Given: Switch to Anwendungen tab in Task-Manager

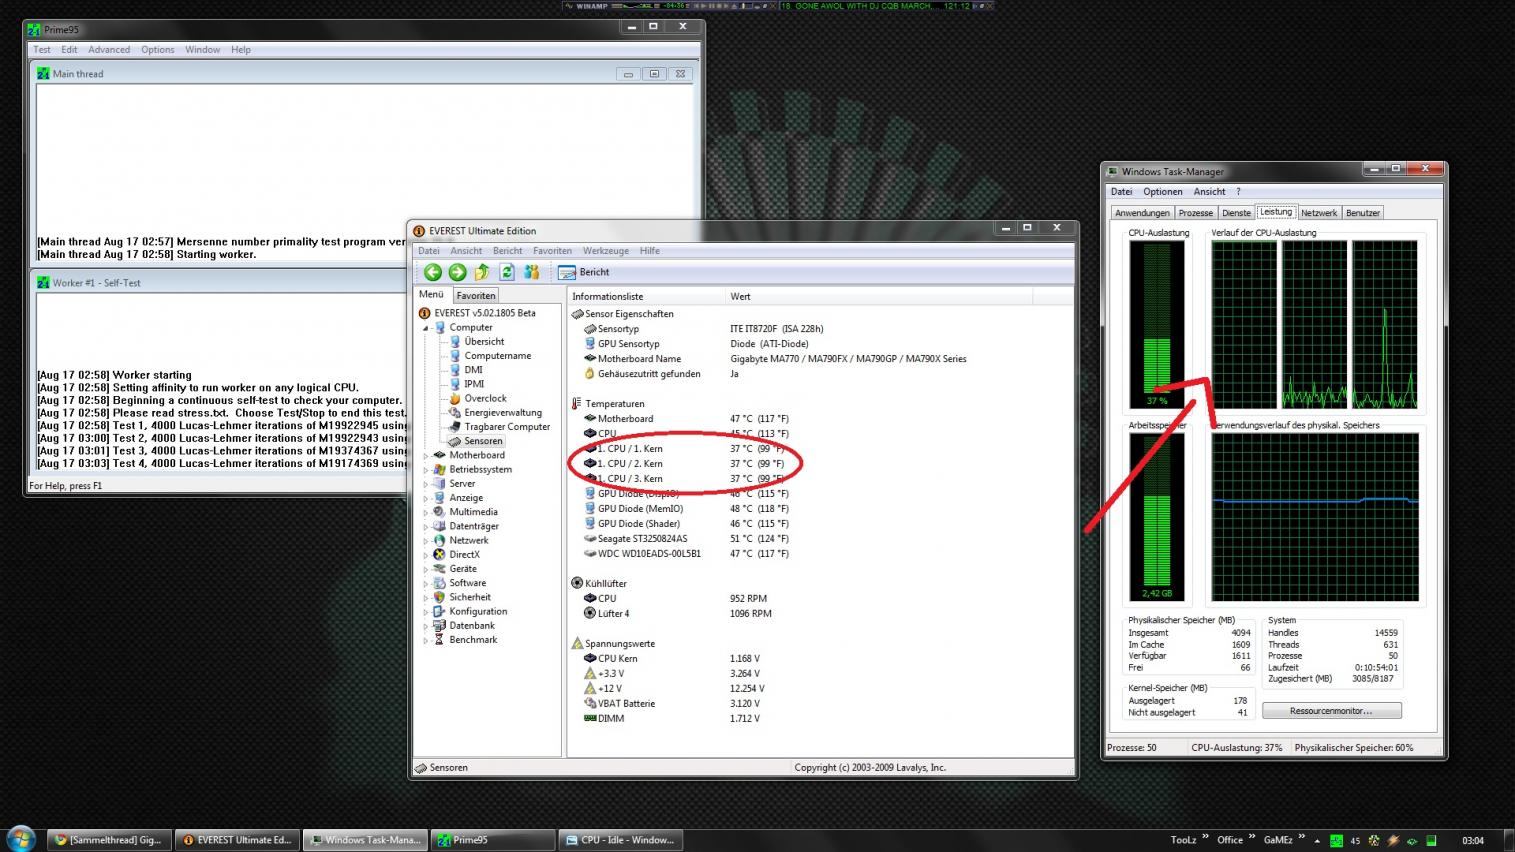Looking at the screenshot, I should 1142,213.
